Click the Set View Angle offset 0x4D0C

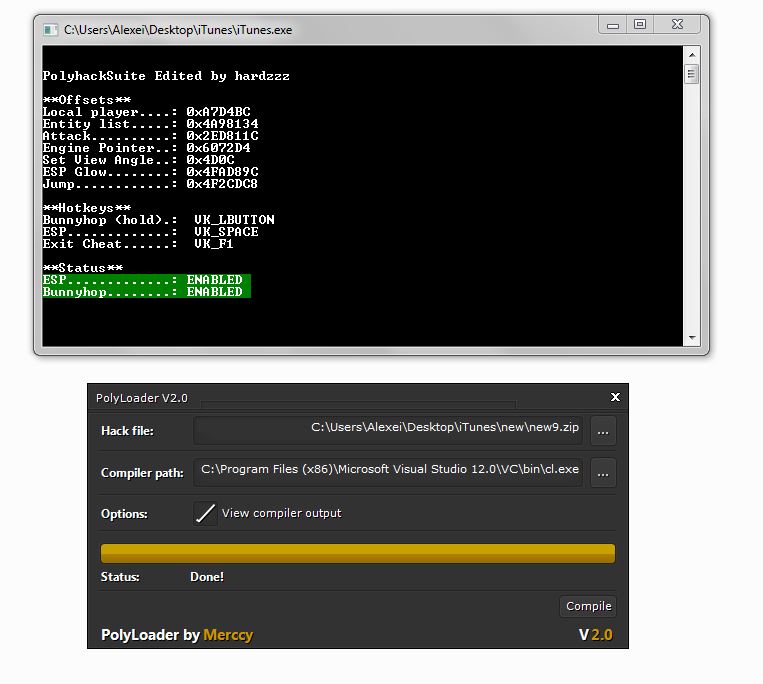(x=211, y=160)
